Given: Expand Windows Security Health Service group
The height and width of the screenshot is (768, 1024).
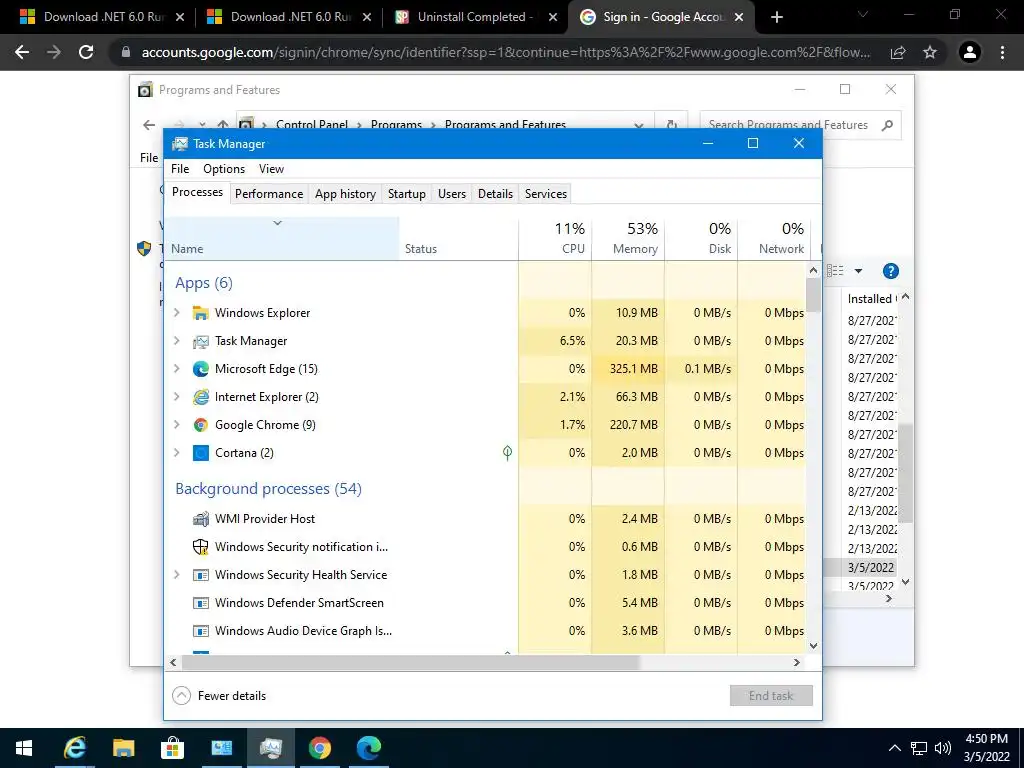Looking at the screenshot, I should (x=176, y=575).
